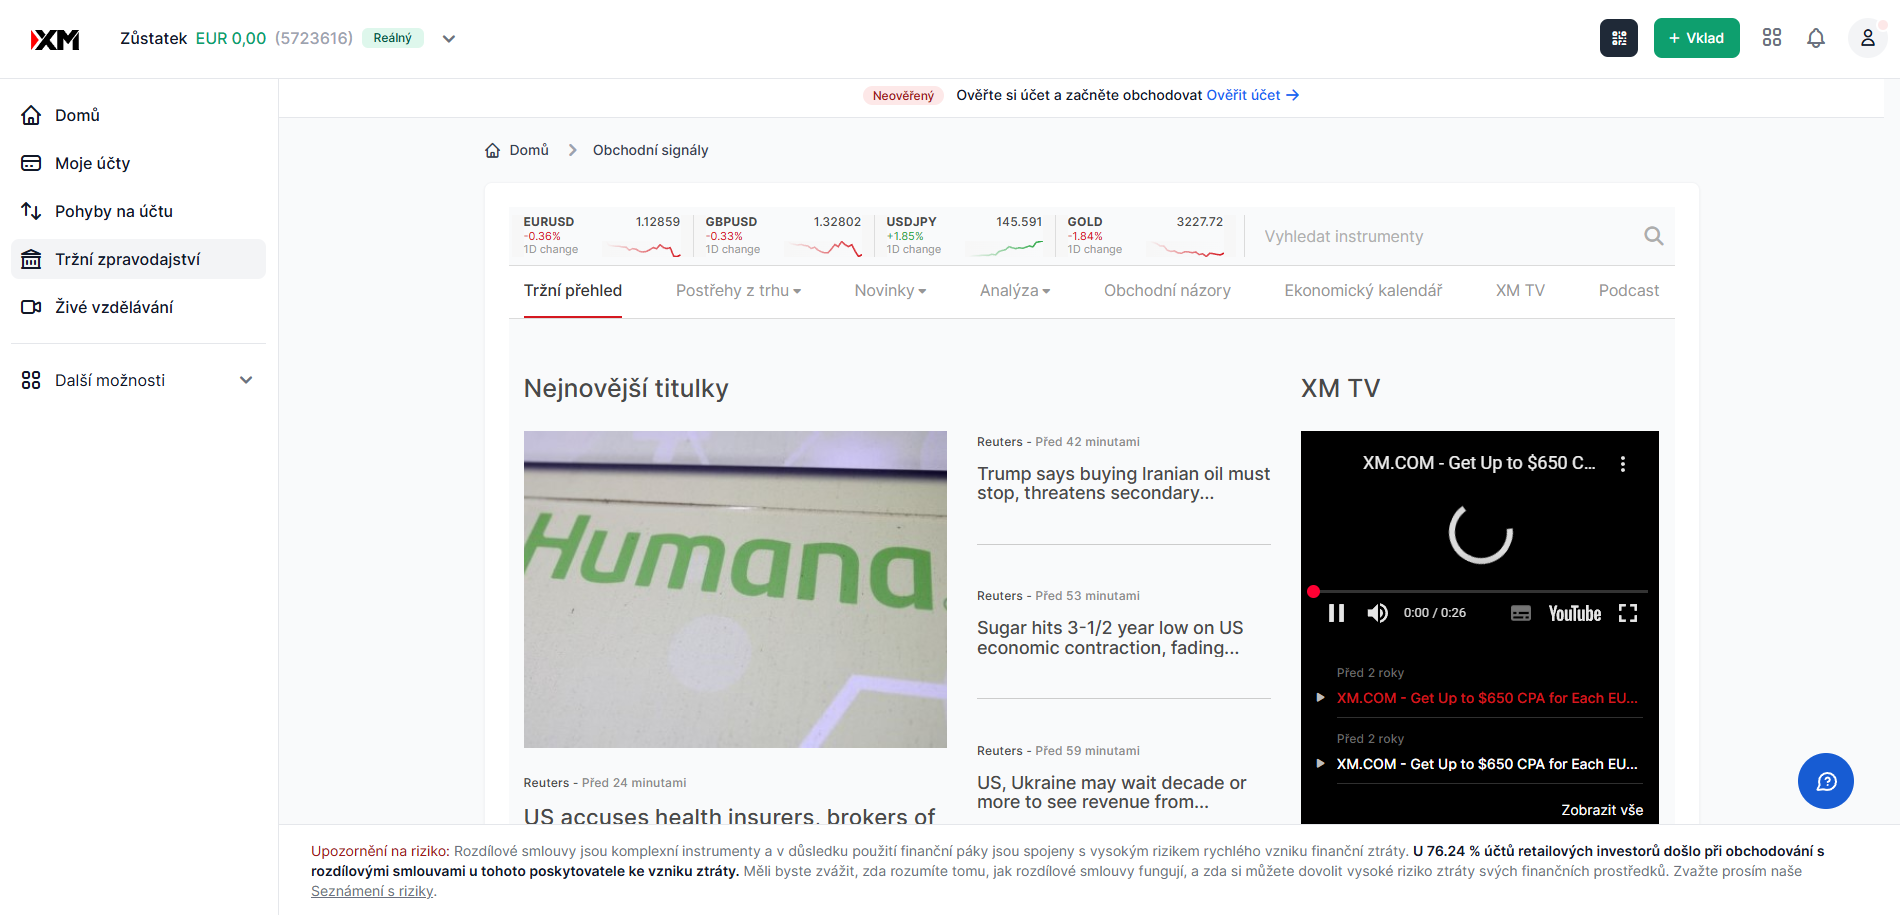Click the video progress bar scrubber

pos(1314,592)
